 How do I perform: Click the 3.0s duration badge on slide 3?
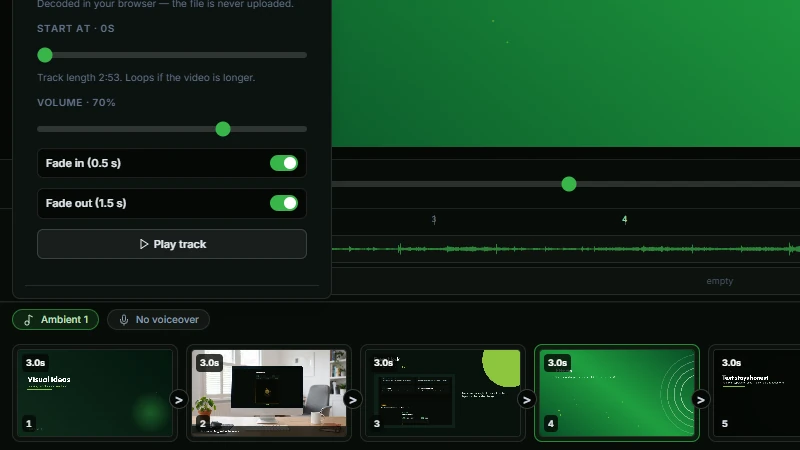(x=383, y=363)
